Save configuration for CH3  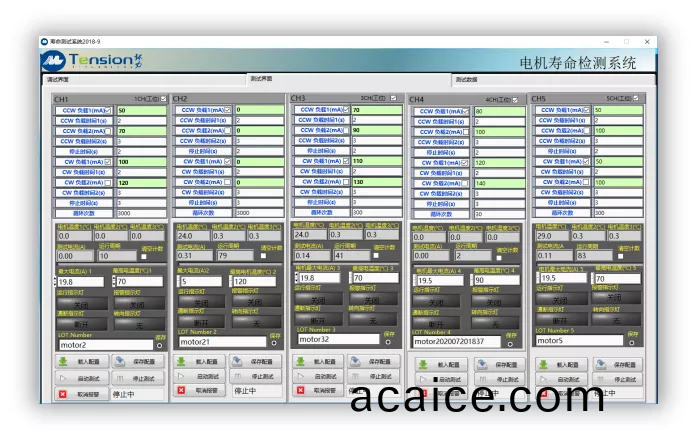click(374, 361)
